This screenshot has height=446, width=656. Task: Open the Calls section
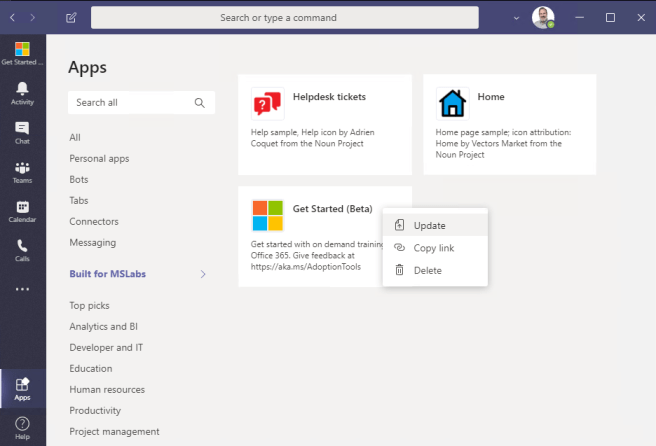[x=22, y=250]
